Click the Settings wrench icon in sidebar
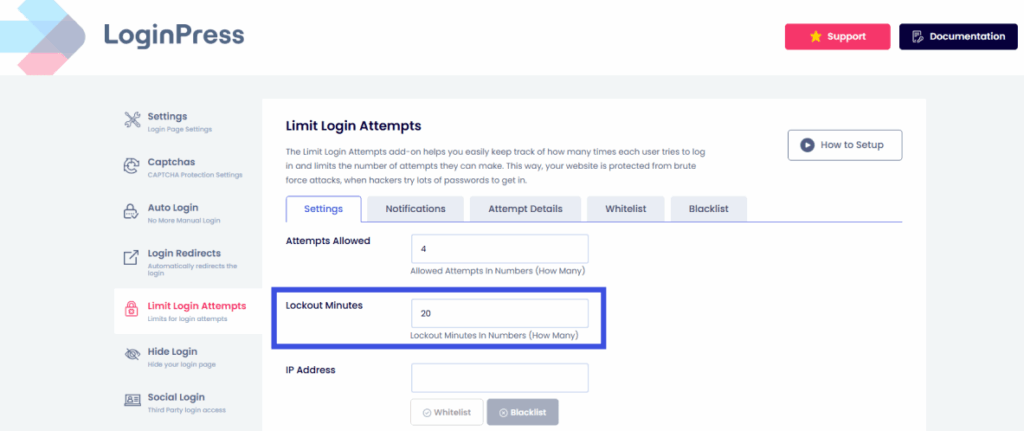The image size is (1024, 431). [x=132, y=120]
